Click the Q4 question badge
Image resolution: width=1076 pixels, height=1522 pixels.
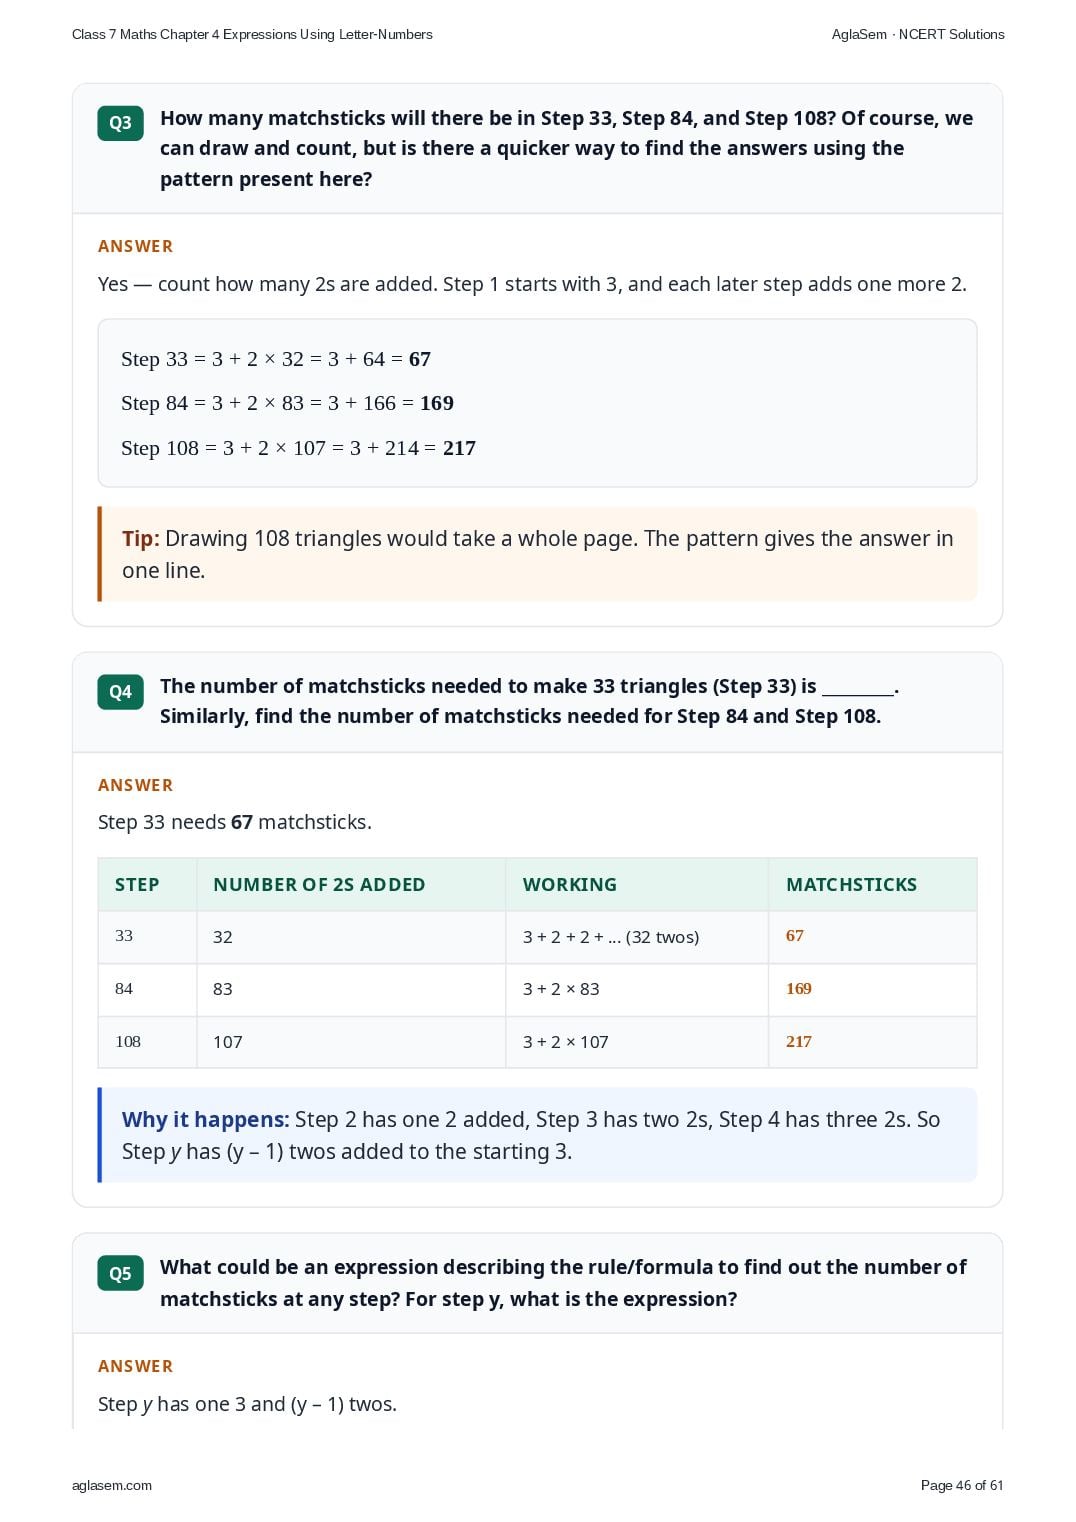pos(120,691)
